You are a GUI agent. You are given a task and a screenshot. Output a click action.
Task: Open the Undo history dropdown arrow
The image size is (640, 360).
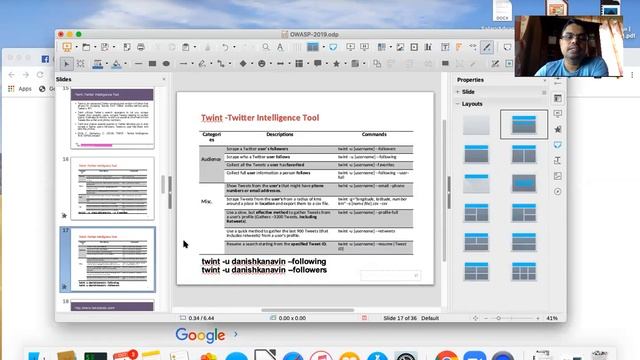234,47
